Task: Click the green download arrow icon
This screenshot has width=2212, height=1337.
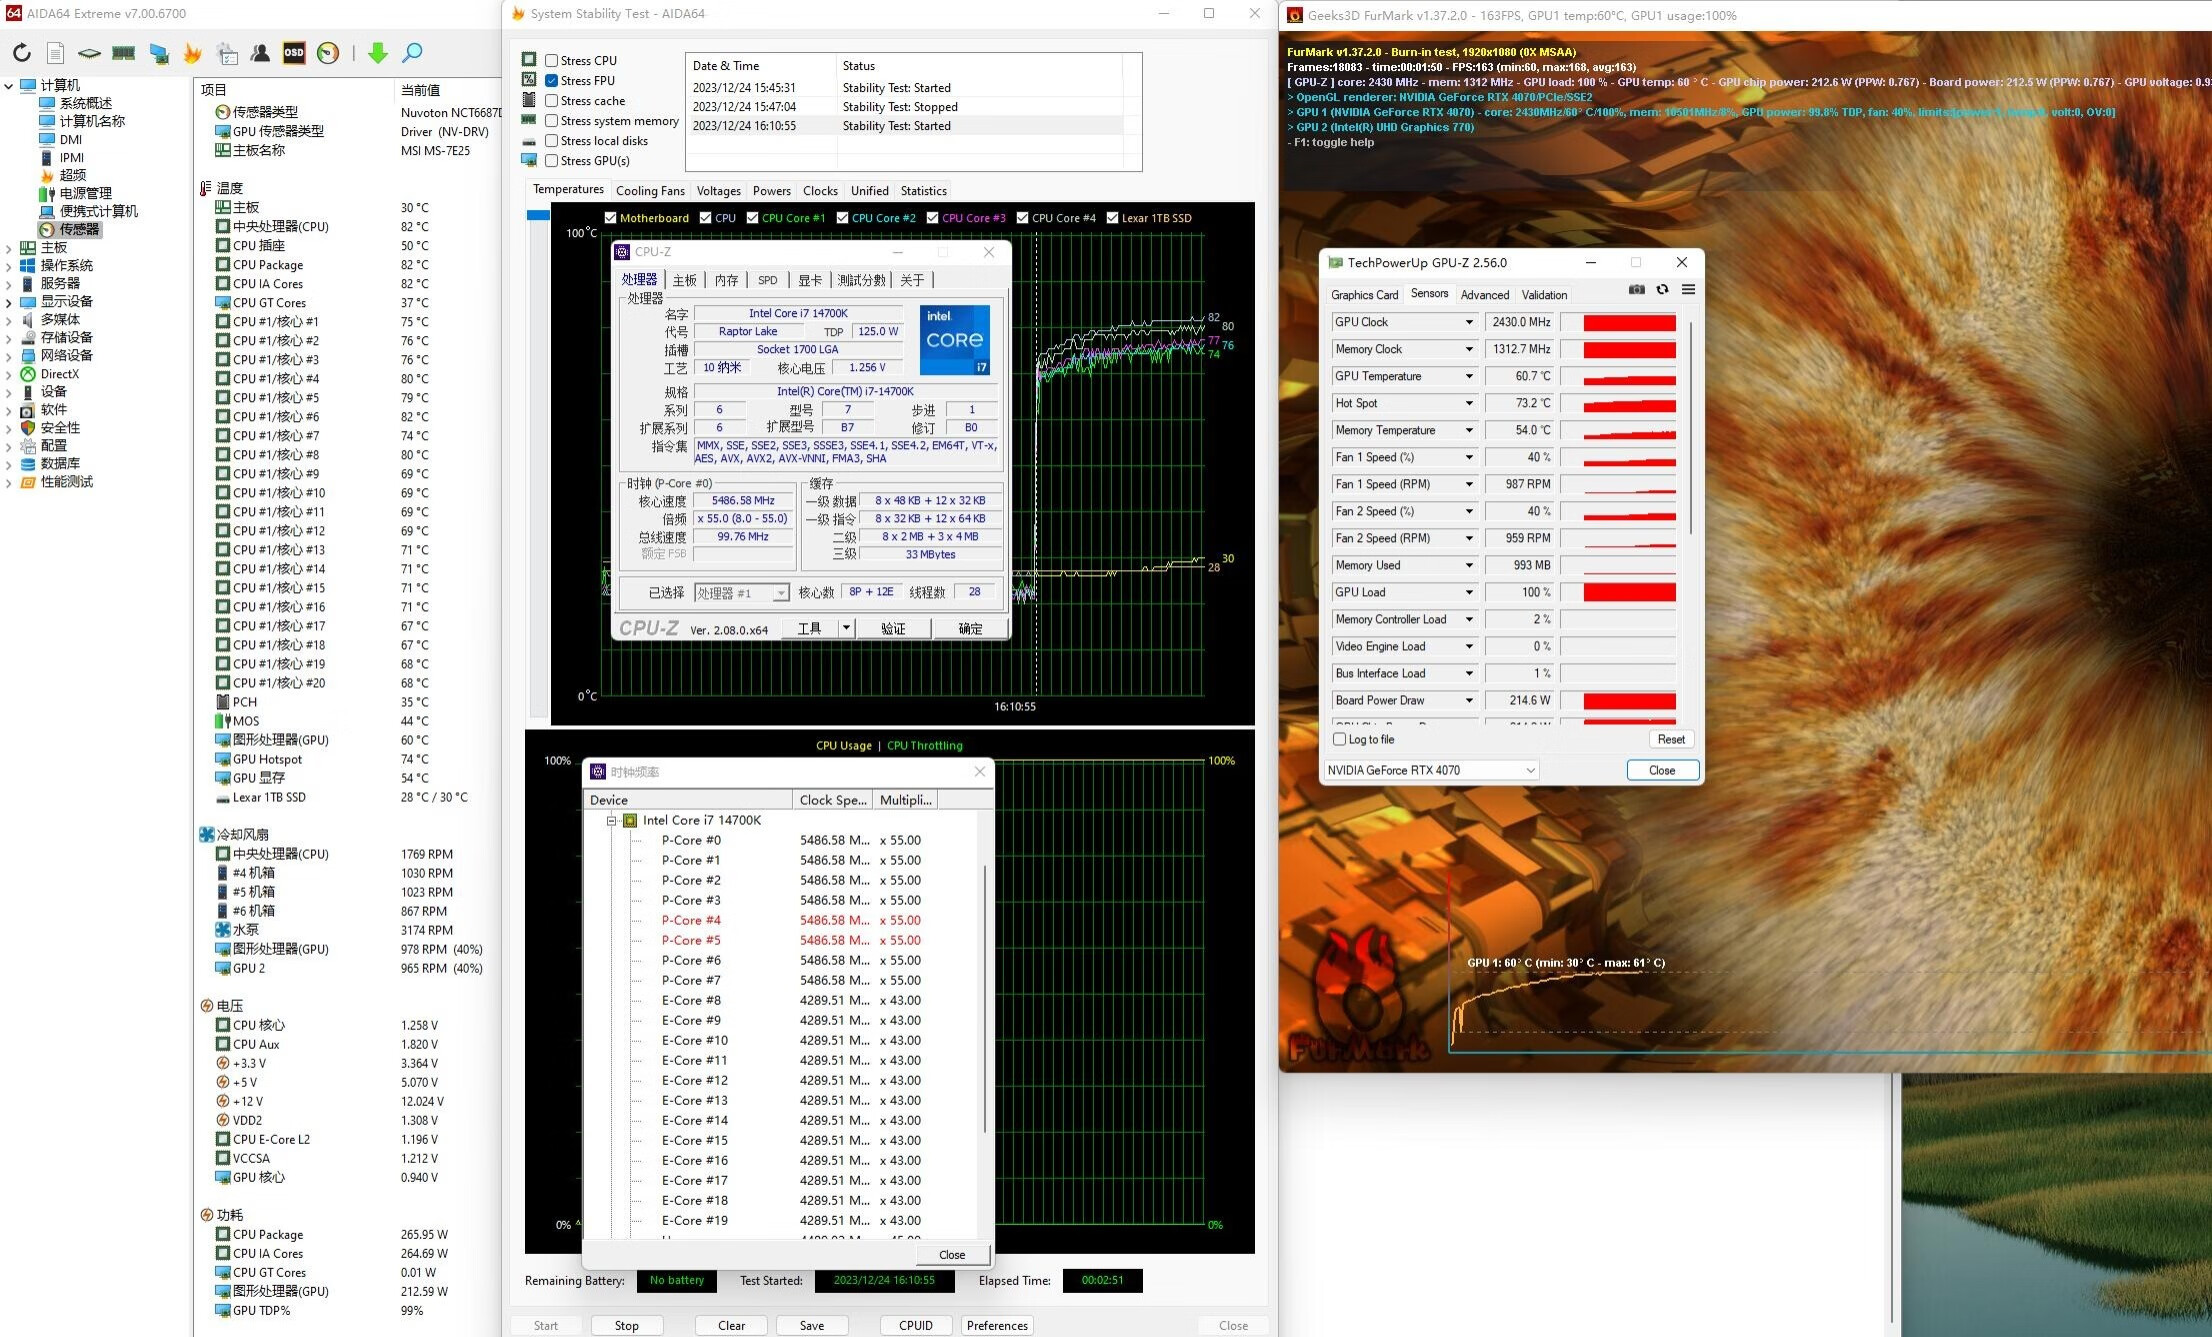Action: pos(377,53)
